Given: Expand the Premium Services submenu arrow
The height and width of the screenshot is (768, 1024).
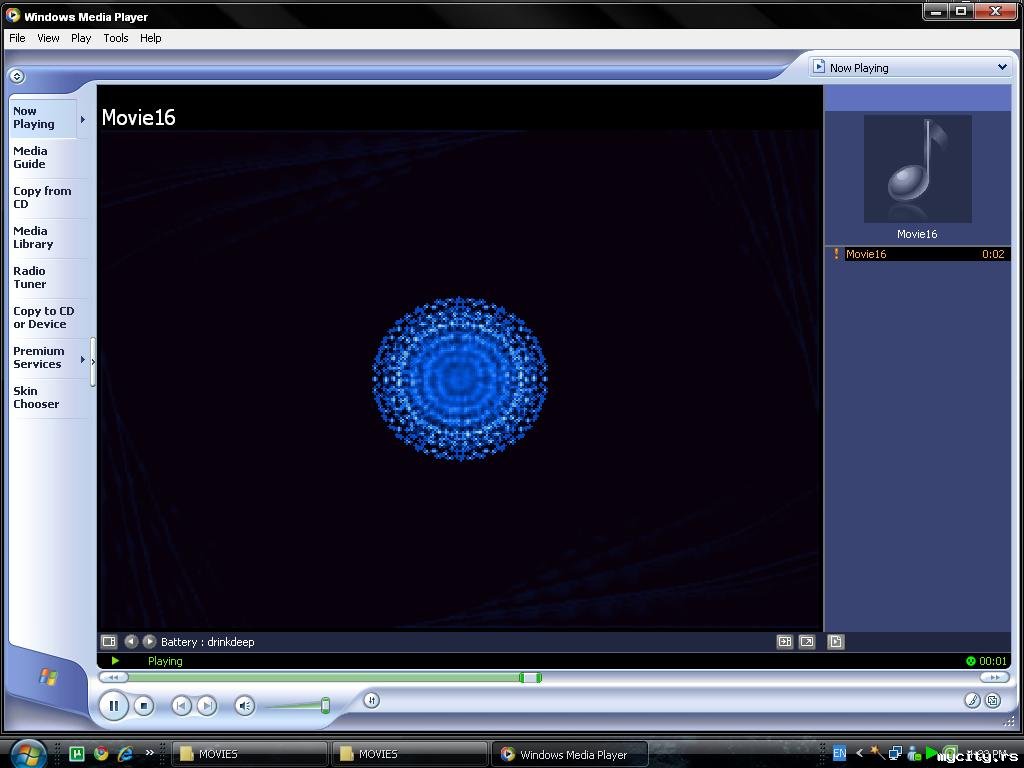Looking at the screenshot, I should (82, 359).
